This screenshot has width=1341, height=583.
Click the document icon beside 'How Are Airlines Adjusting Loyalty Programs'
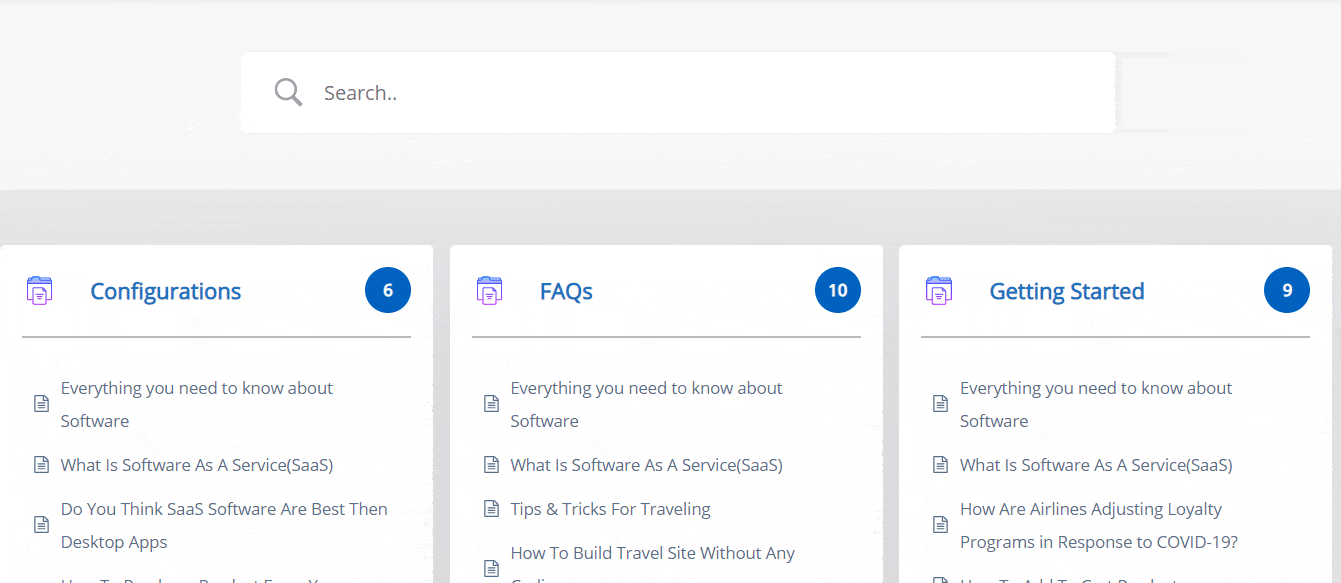click(939, 523)
